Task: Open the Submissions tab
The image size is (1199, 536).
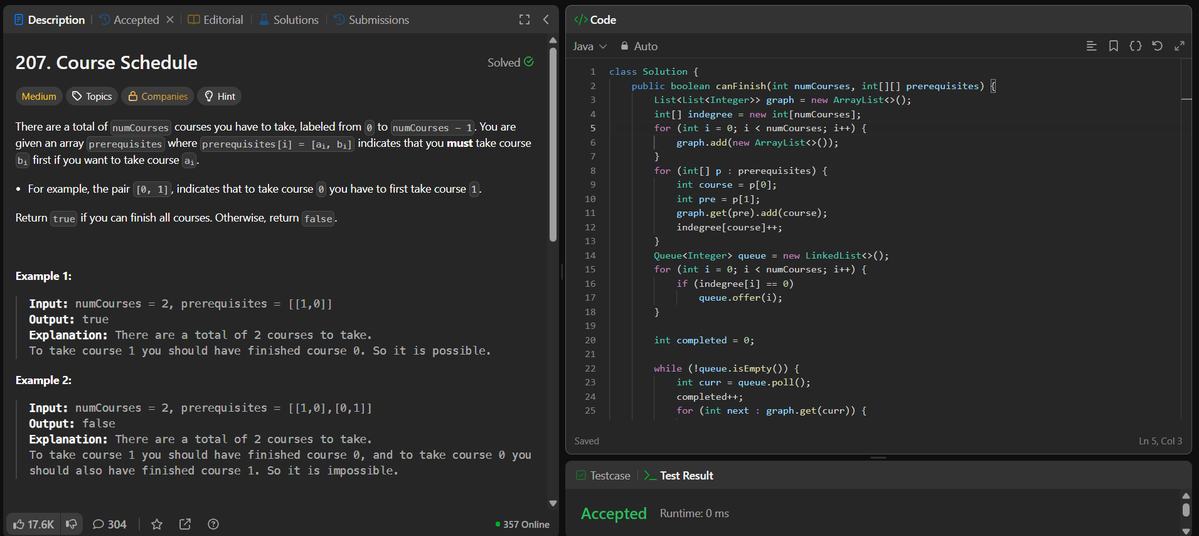Action: pos(371,20)
